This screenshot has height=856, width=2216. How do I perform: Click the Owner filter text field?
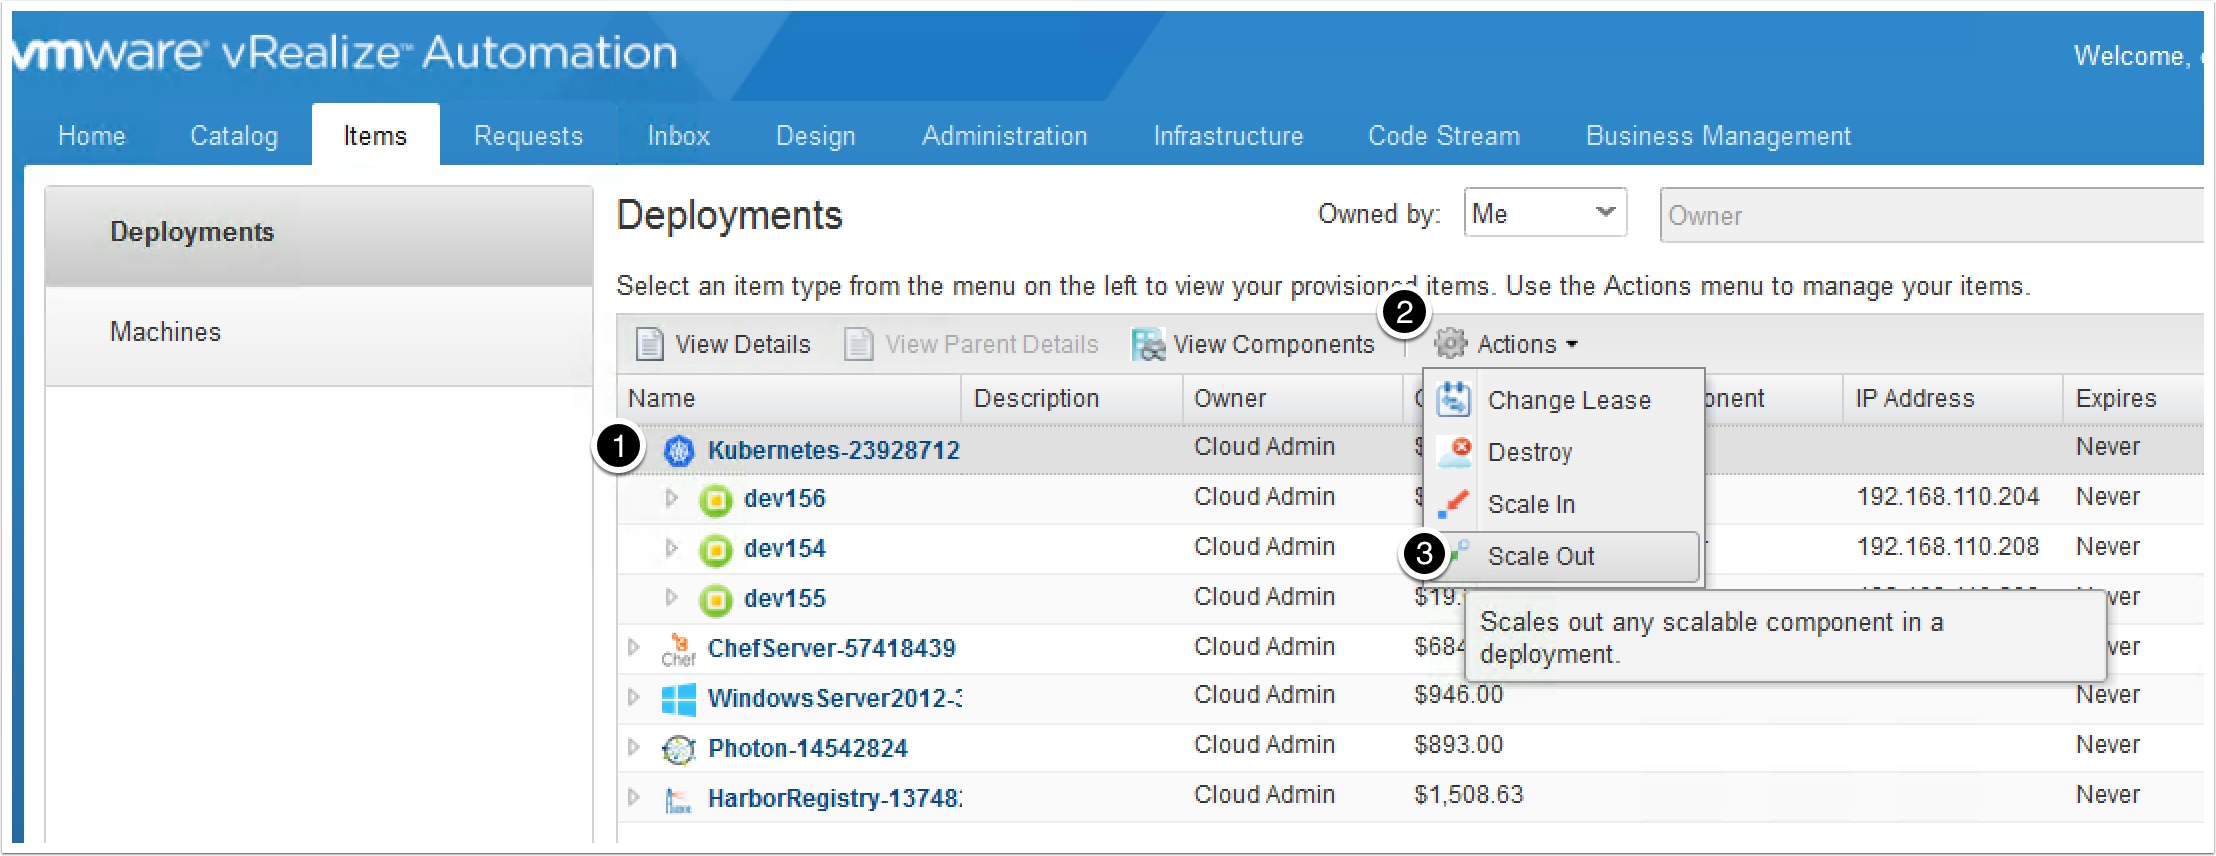pyautogui.click(x=1930, y=216)
